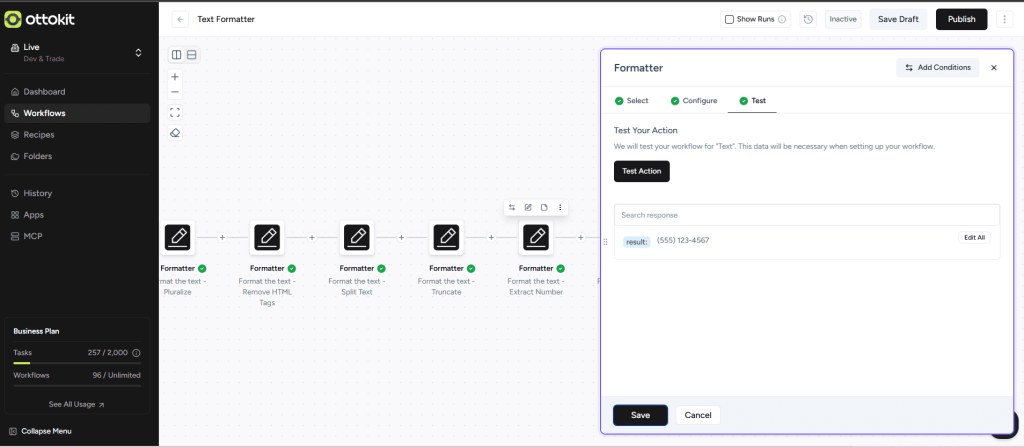Viewport: 1024px width, 447px height.
Task: Click the Search response input field
Action: pos(806,215)
